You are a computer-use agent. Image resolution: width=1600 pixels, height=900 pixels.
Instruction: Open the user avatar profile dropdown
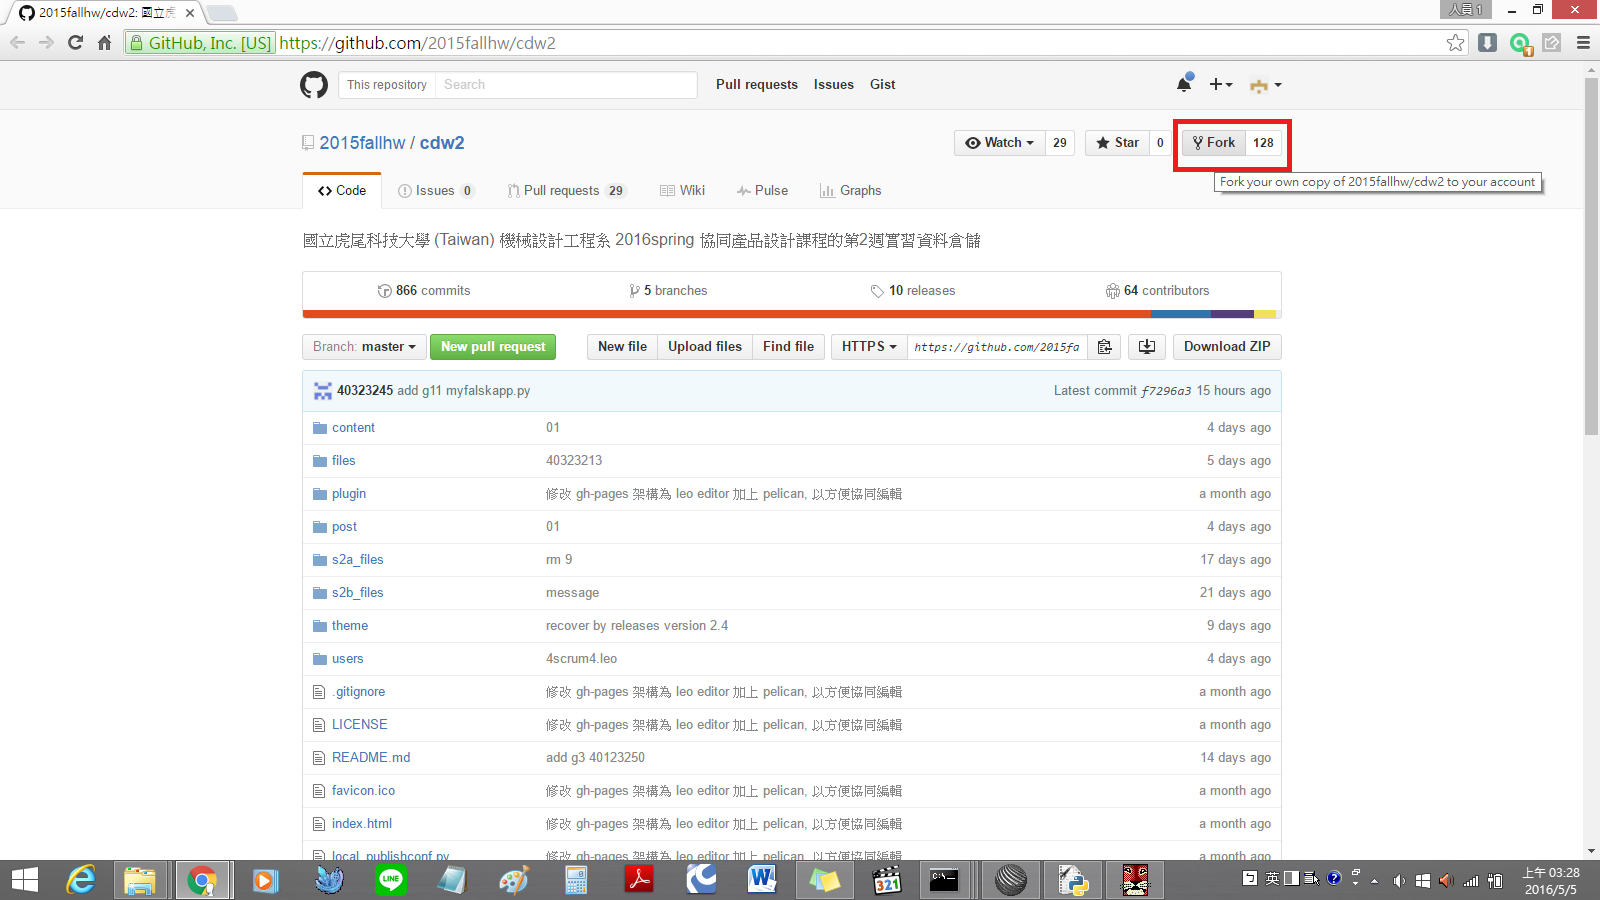(1265, 85)
